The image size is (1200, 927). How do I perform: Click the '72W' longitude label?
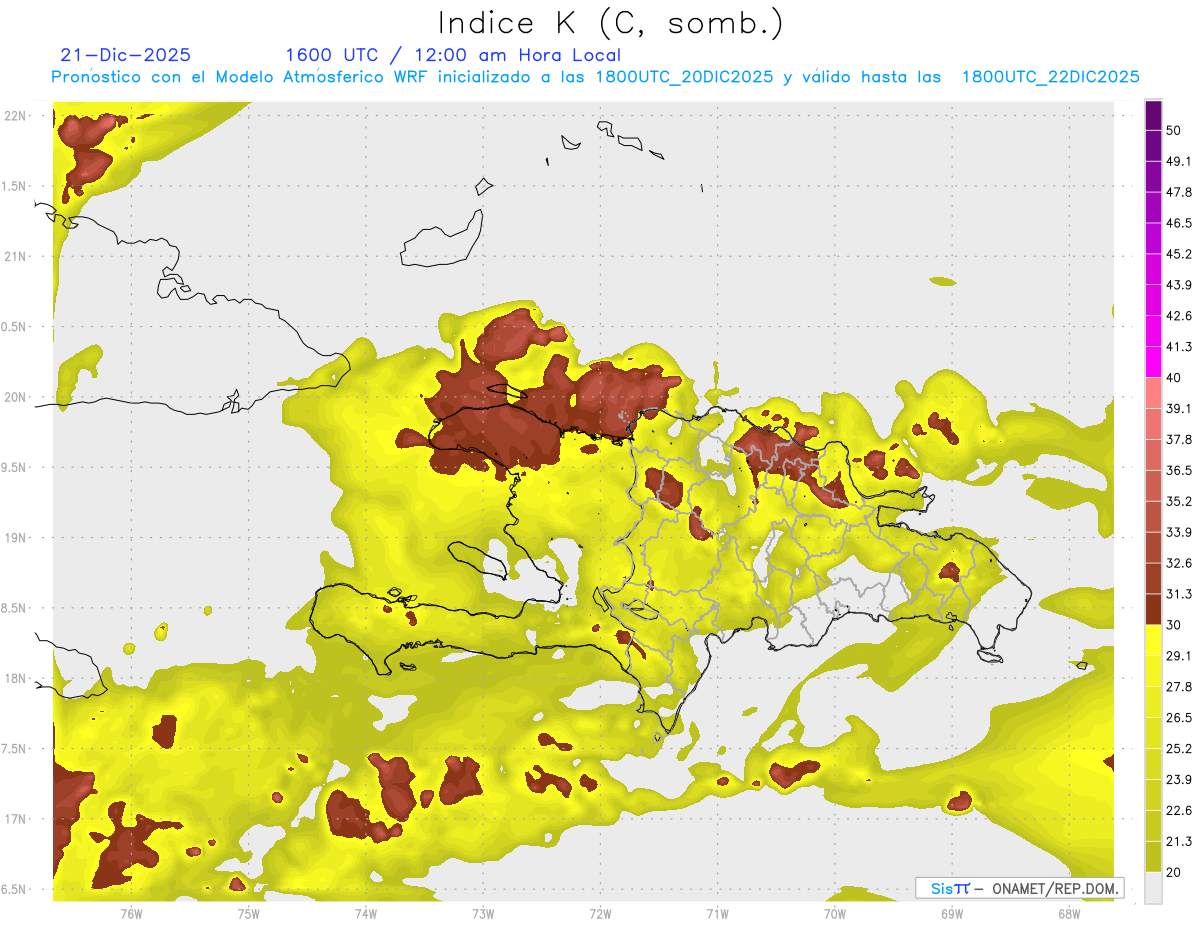(600, 913)
